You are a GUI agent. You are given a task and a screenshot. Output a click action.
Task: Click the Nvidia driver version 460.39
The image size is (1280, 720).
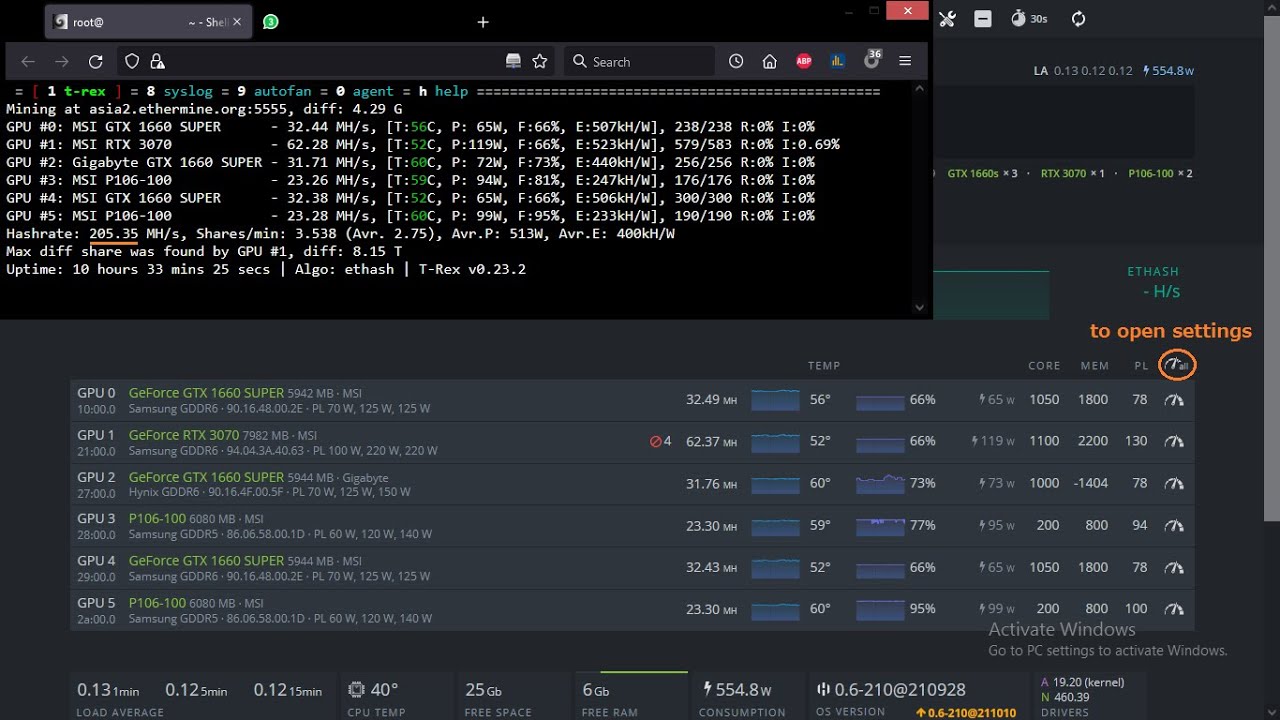click(x=1071, y=698)
